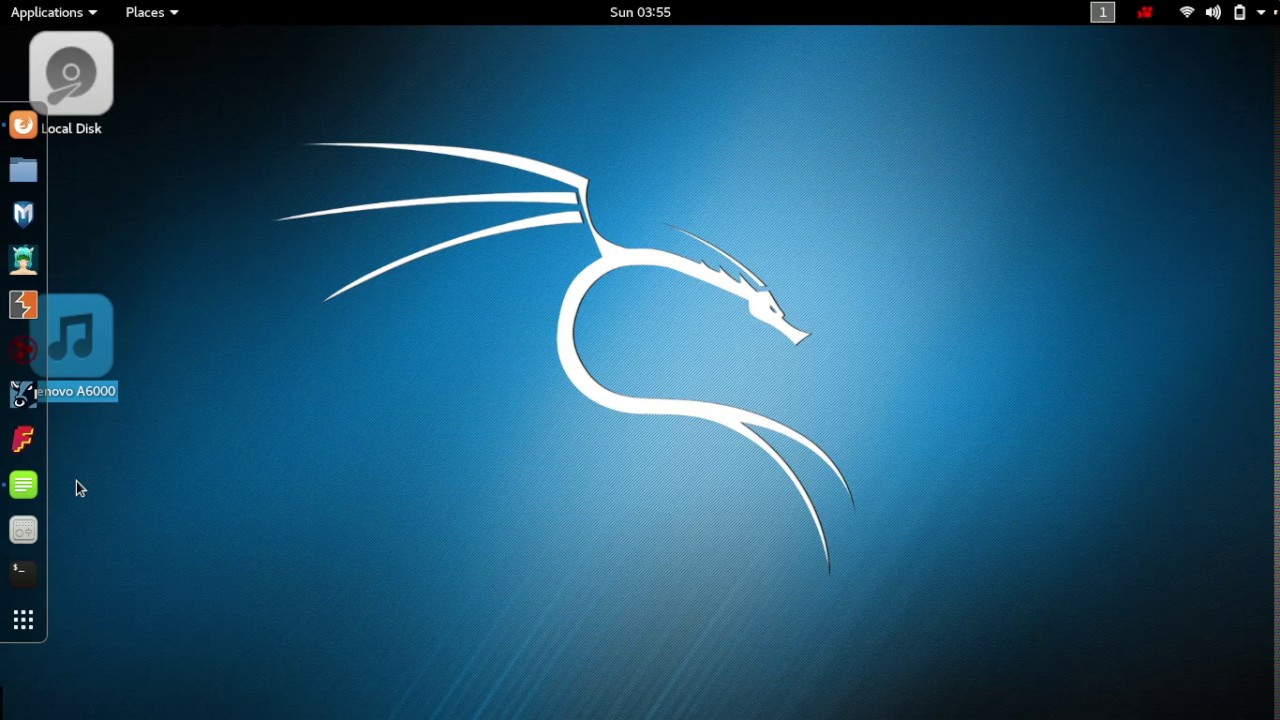1280x720 pixels.
Task: Select the Local Disk desktop icon
Action: [71, 84]
